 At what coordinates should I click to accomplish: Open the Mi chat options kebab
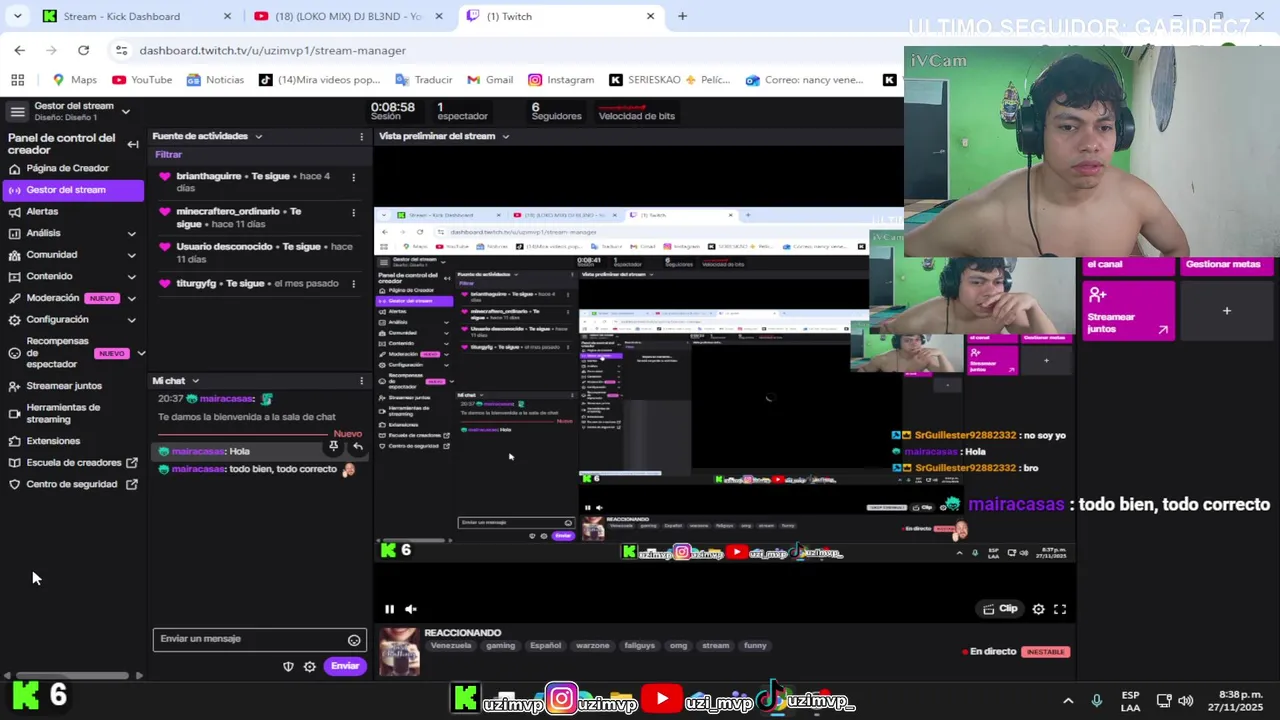(x=362, y=381)
